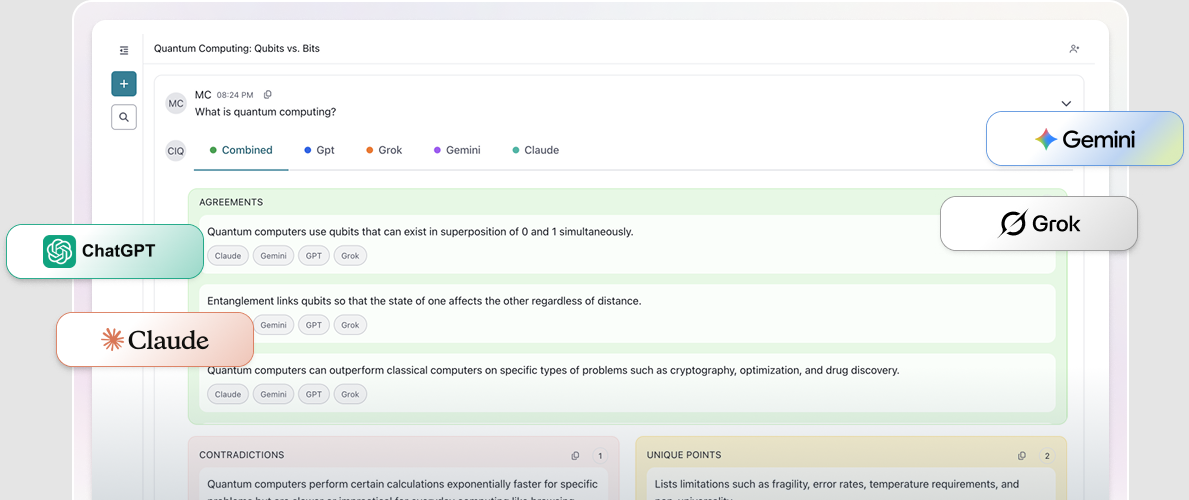This screenshot has height=500, width=1189.
Task: Click the title "Quantum Computing: Qubits vs. Bits"
Action: point(237,49)
